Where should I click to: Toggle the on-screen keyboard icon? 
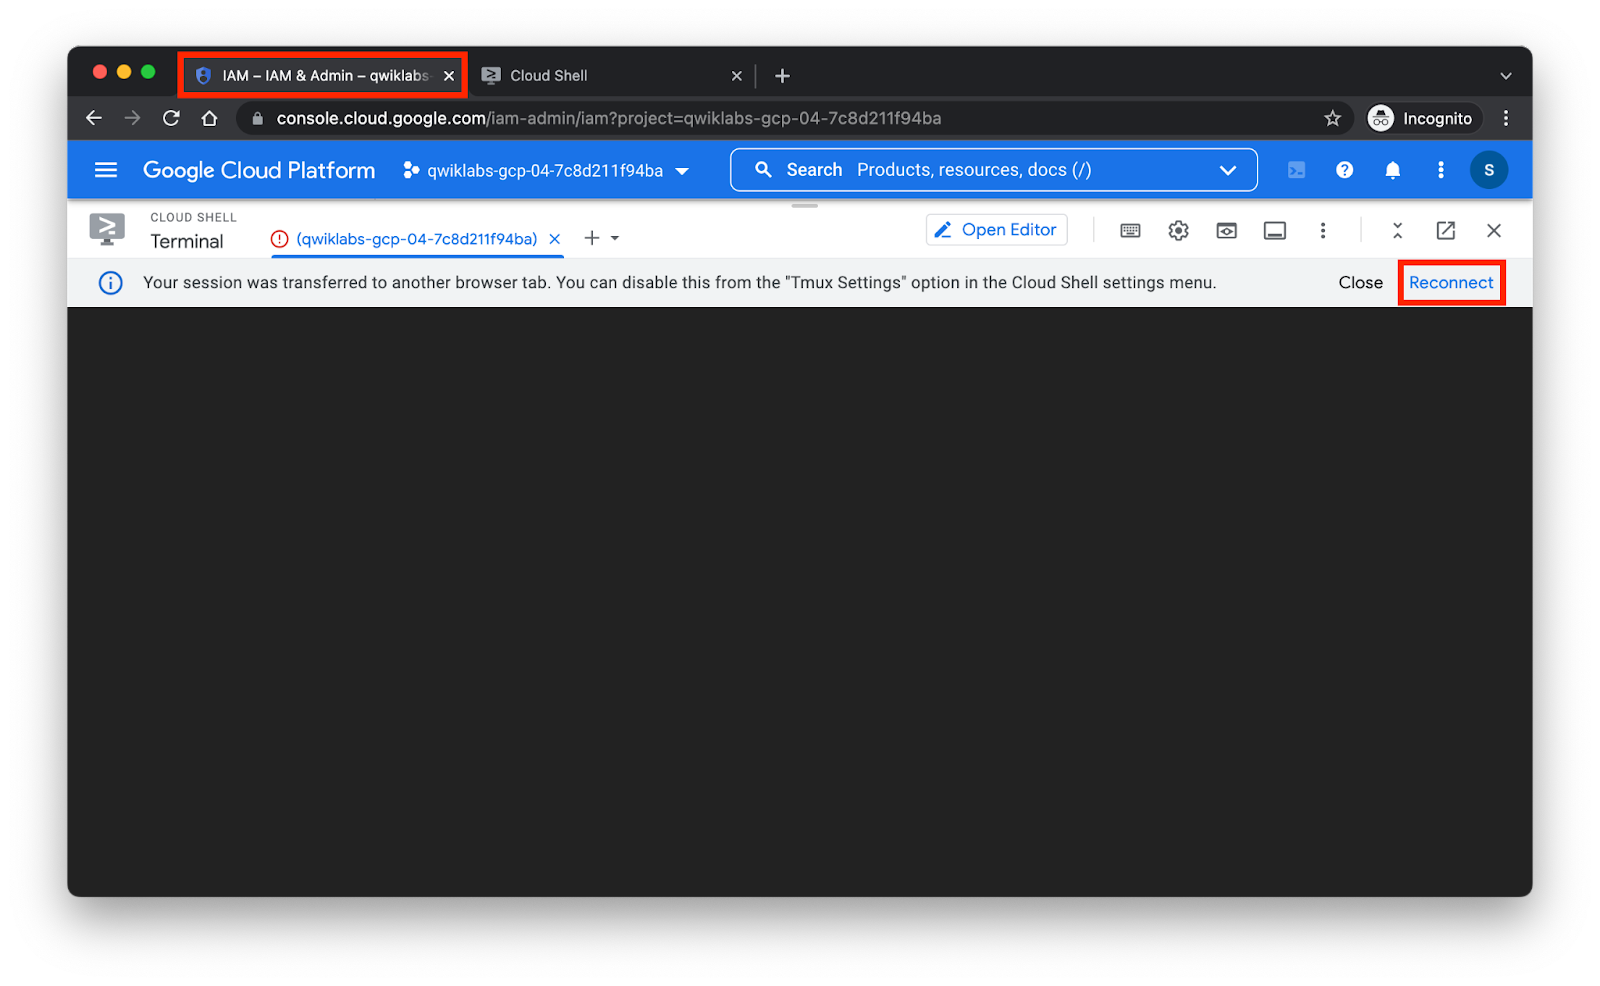point(1130,231)
